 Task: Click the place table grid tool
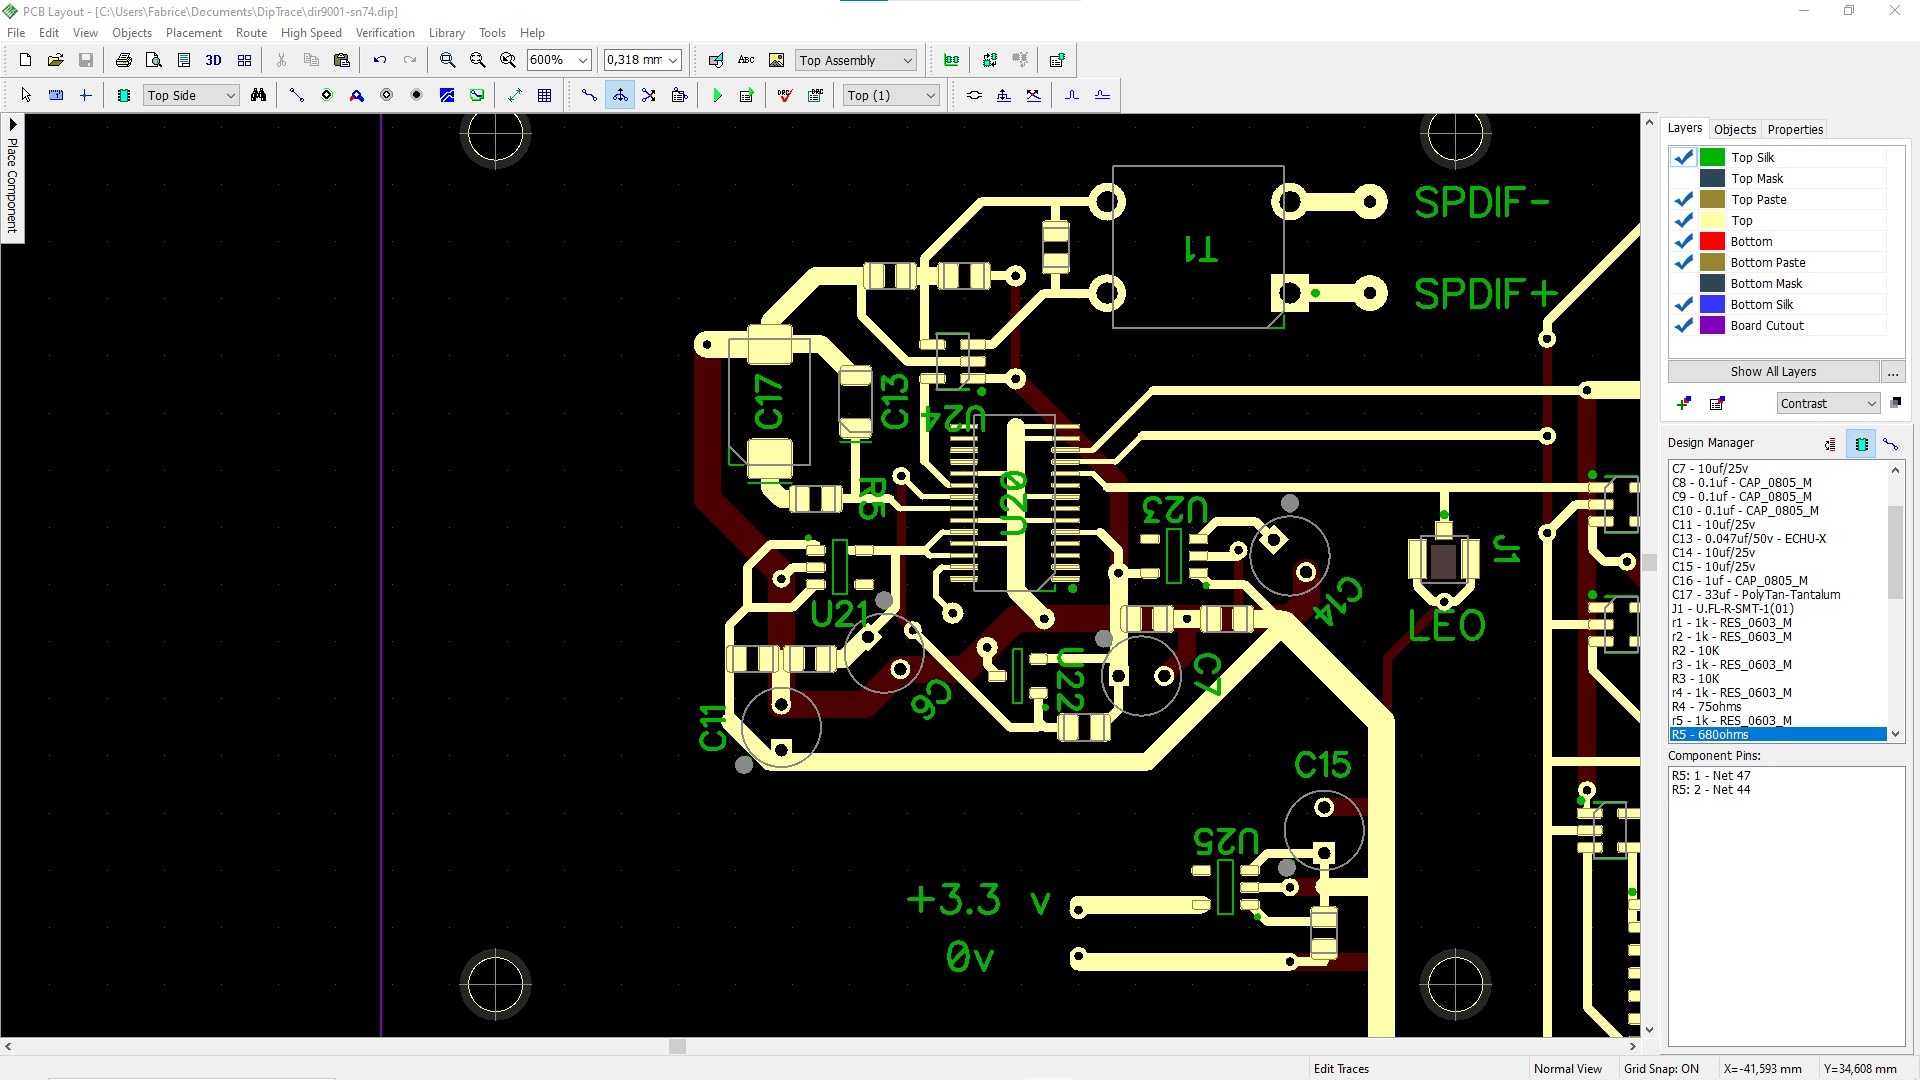tap(545, 95)
